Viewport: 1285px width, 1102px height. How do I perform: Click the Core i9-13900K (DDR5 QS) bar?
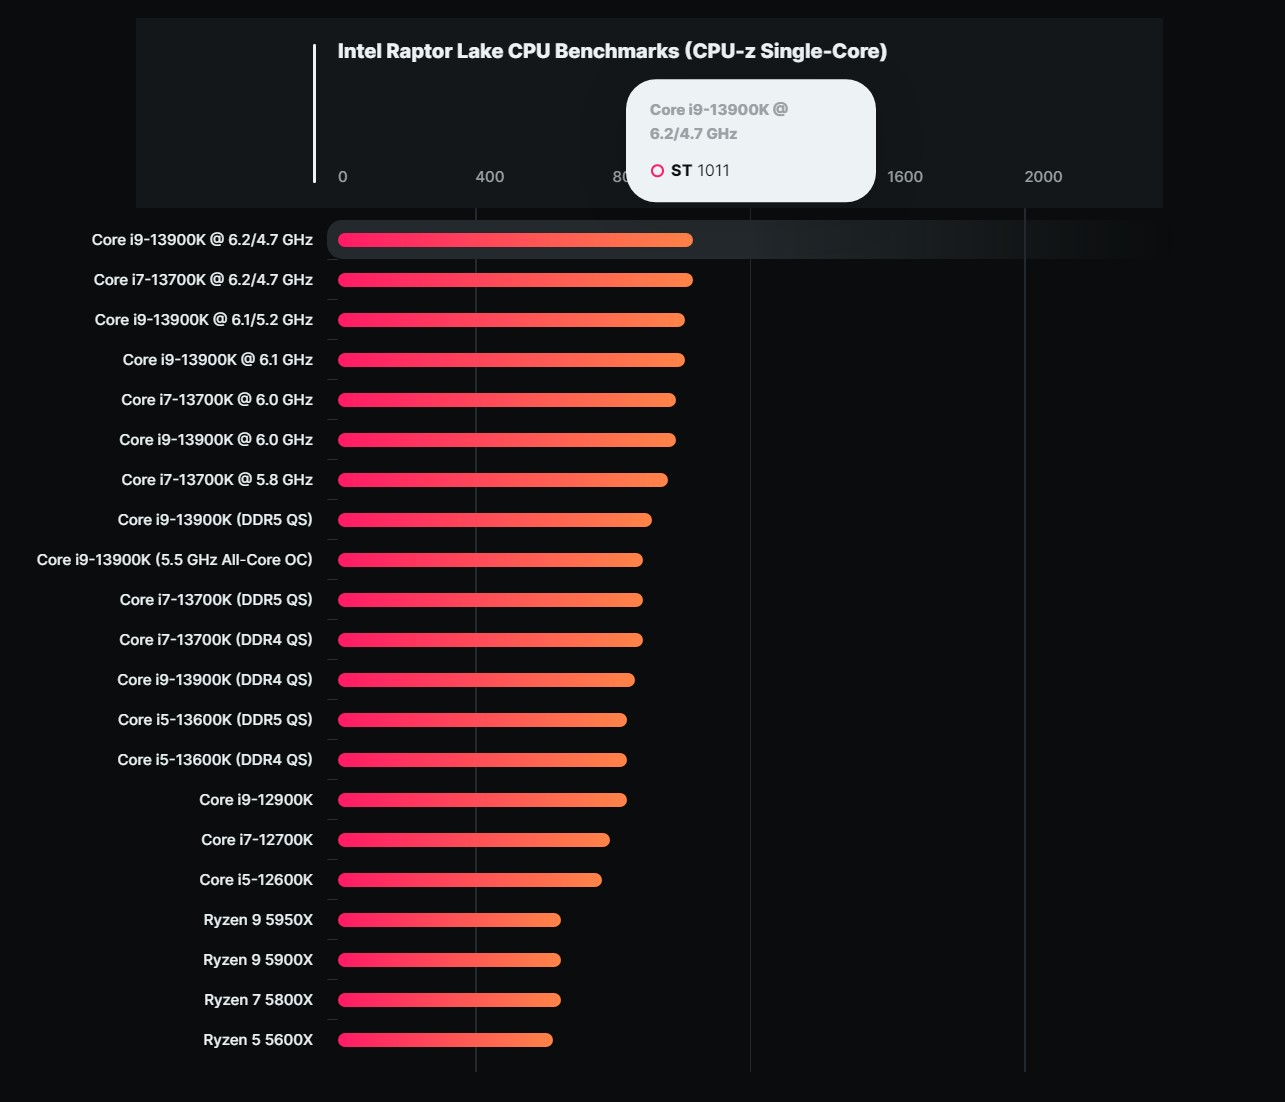(x=495, y=520)
